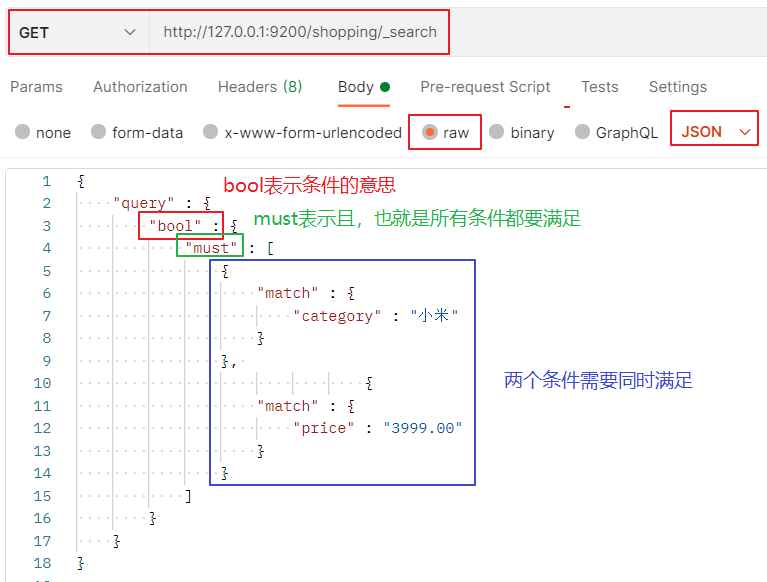Click the "match" key on line 6
Image resolution: width=767 pixels, height=582 pixels.
click(288, 293)
